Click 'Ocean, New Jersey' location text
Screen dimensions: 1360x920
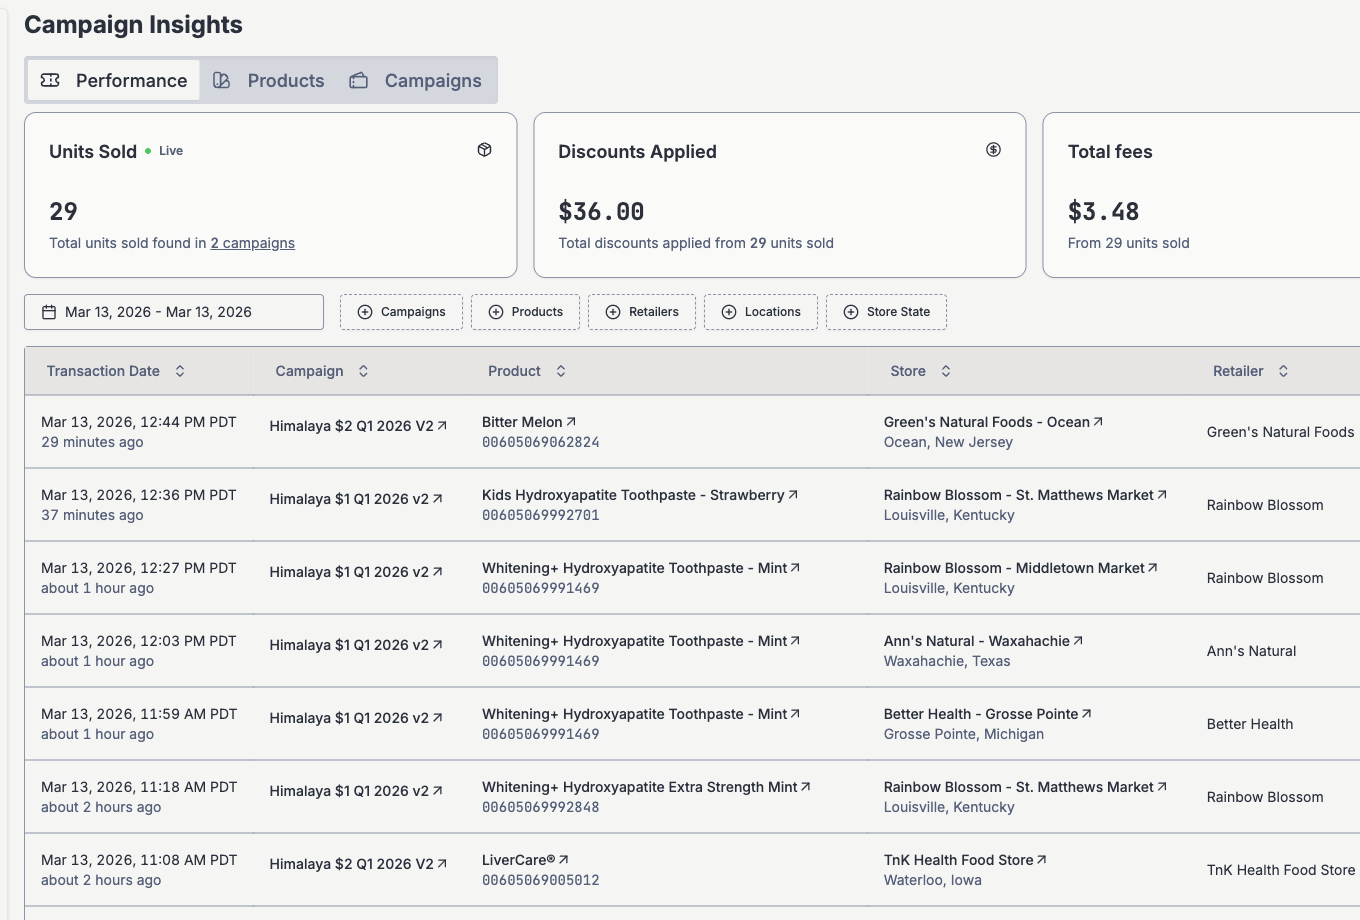coord(948,442)
